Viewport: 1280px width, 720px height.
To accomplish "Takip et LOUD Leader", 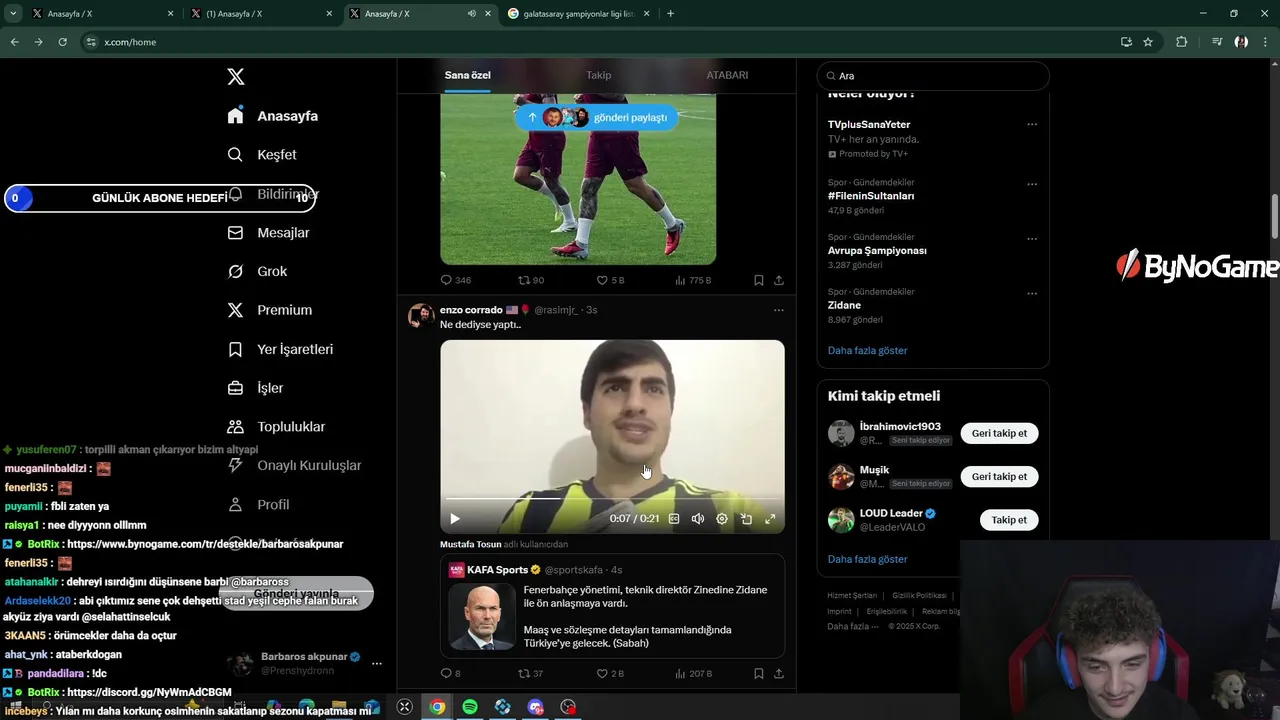I will [x=1009, y=520].
